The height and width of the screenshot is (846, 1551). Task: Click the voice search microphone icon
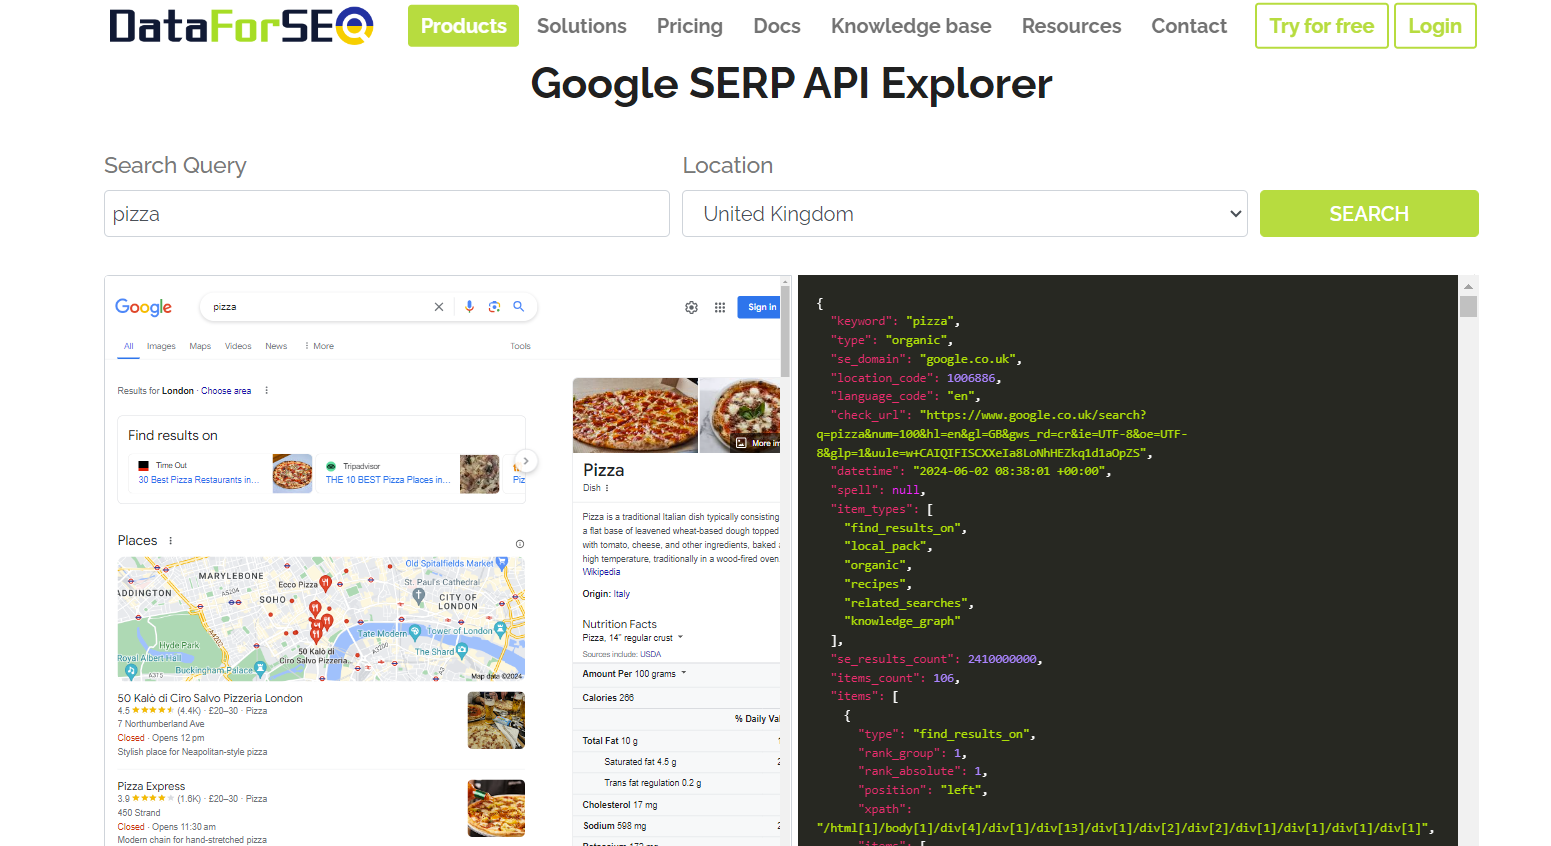pyautogui.click(x=469, y=307)
